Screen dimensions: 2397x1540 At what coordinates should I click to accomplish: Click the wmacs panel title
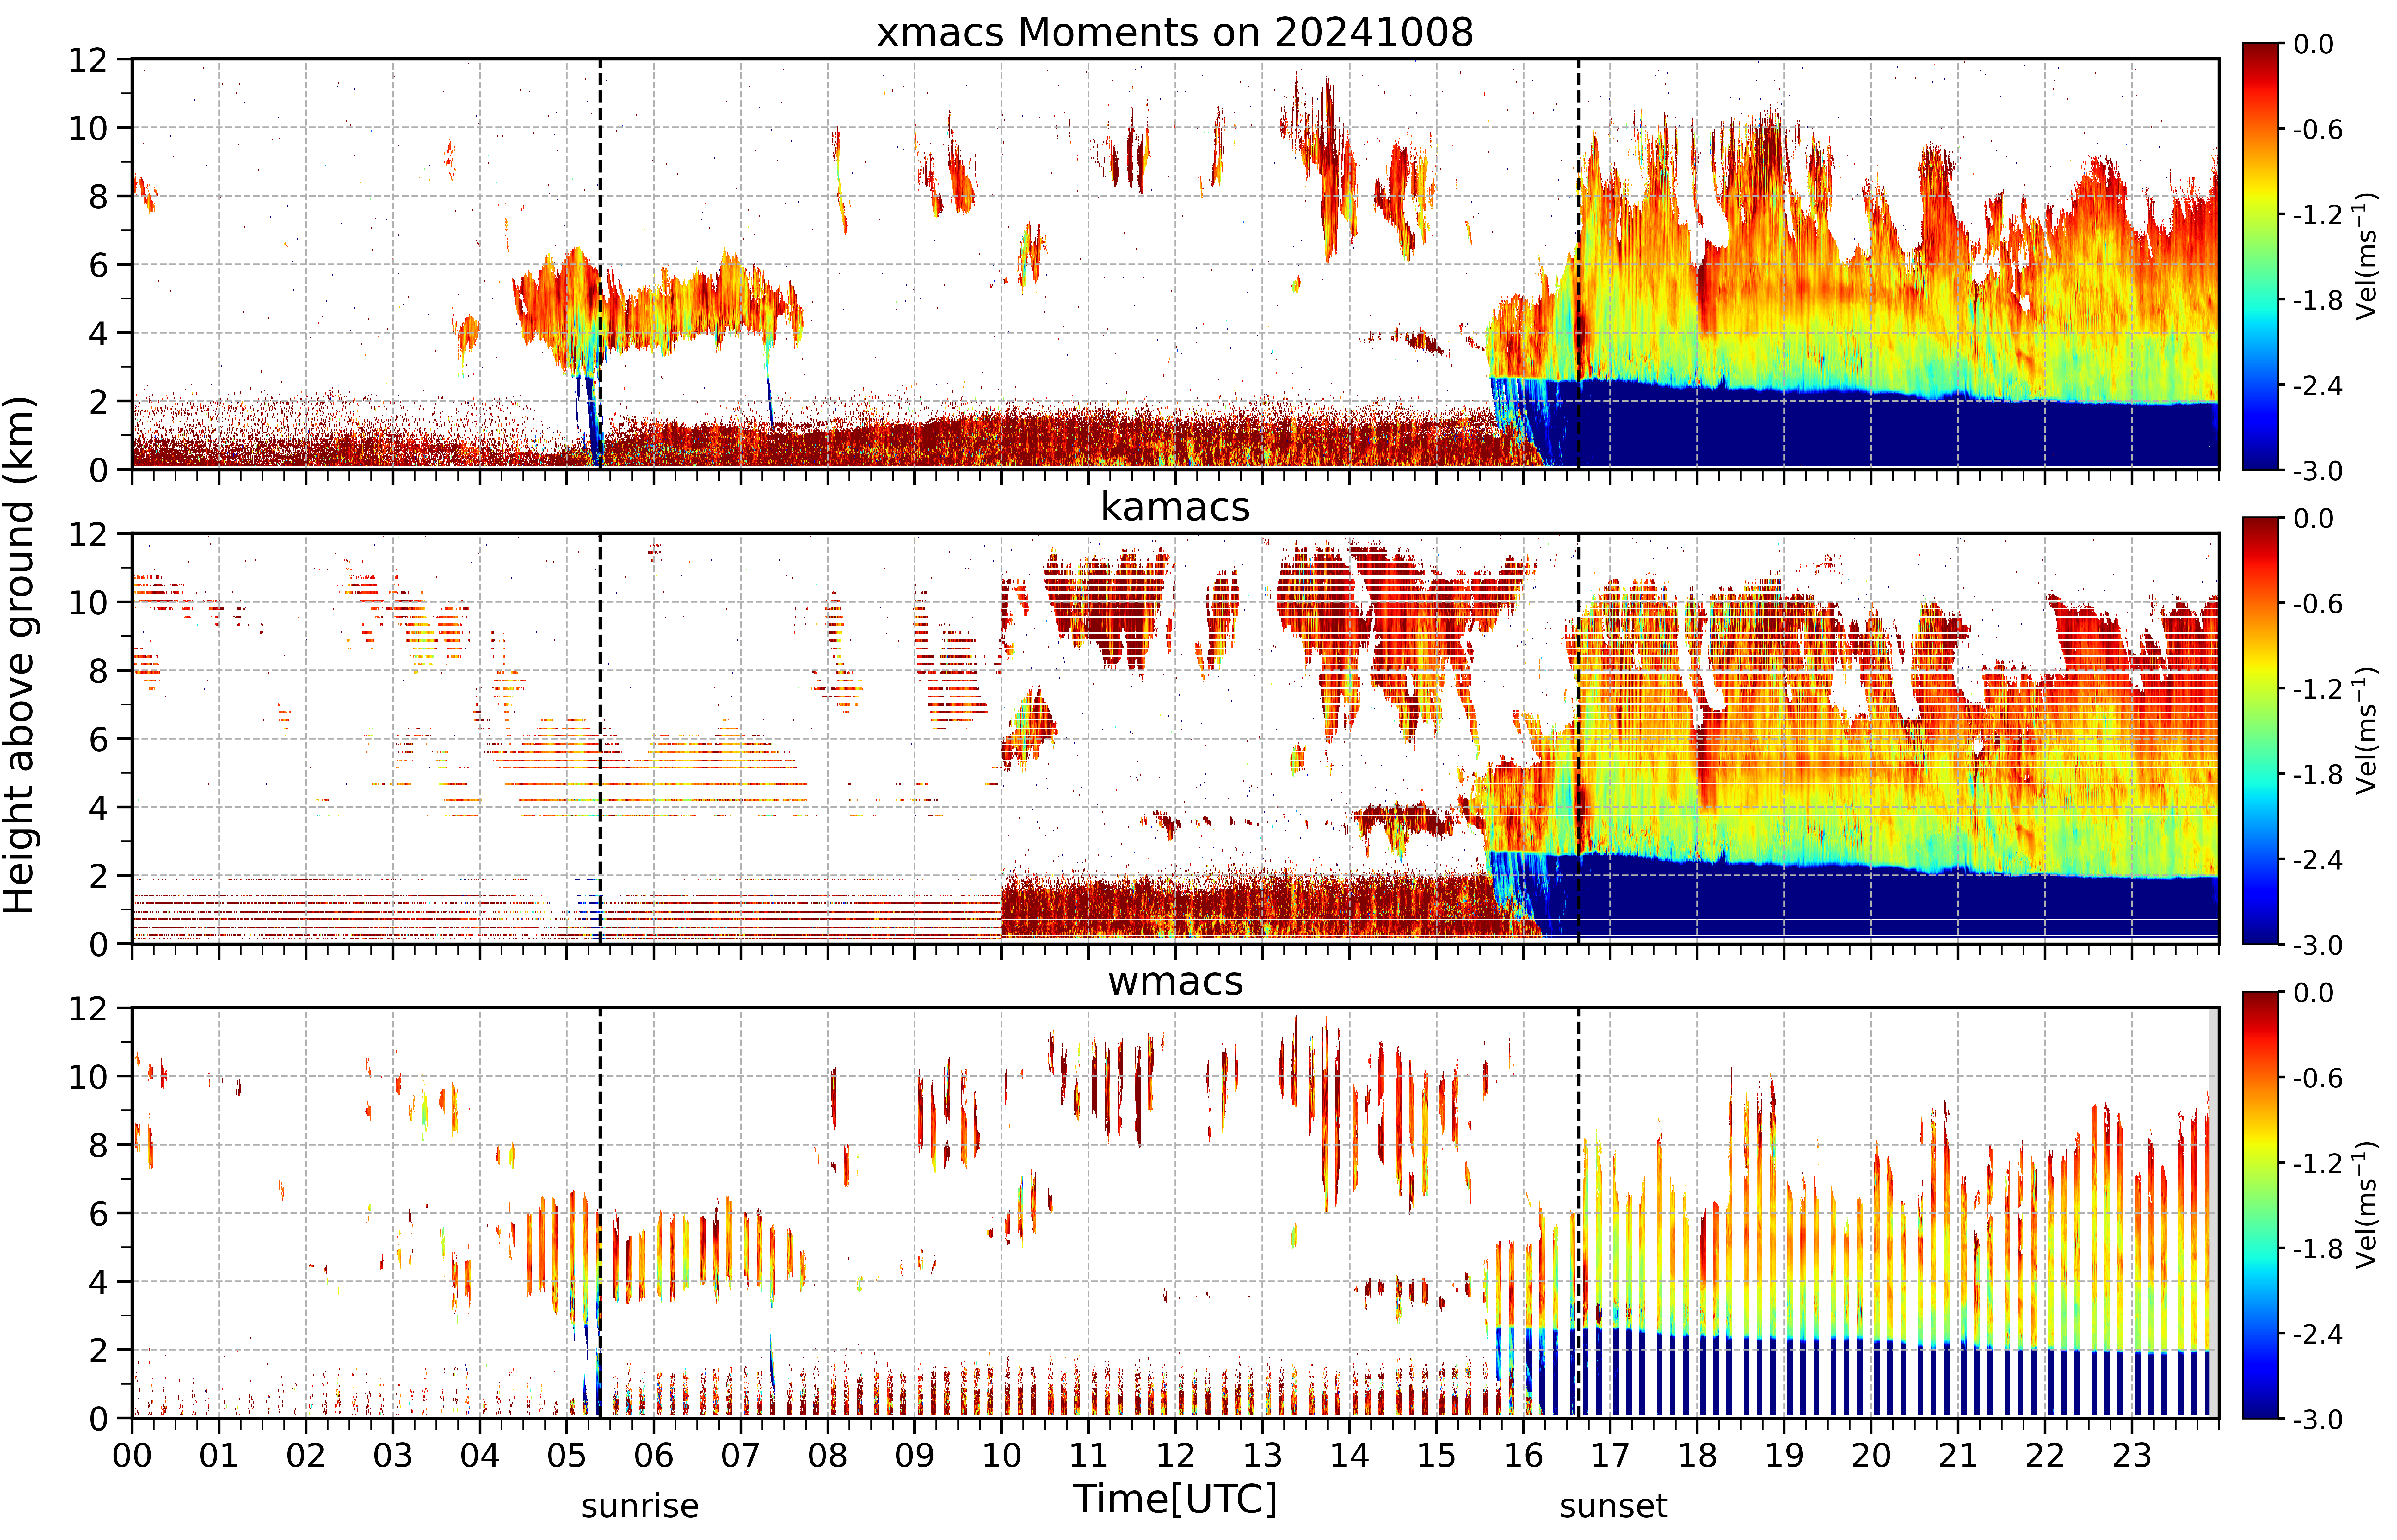(x=1175, y=981)
